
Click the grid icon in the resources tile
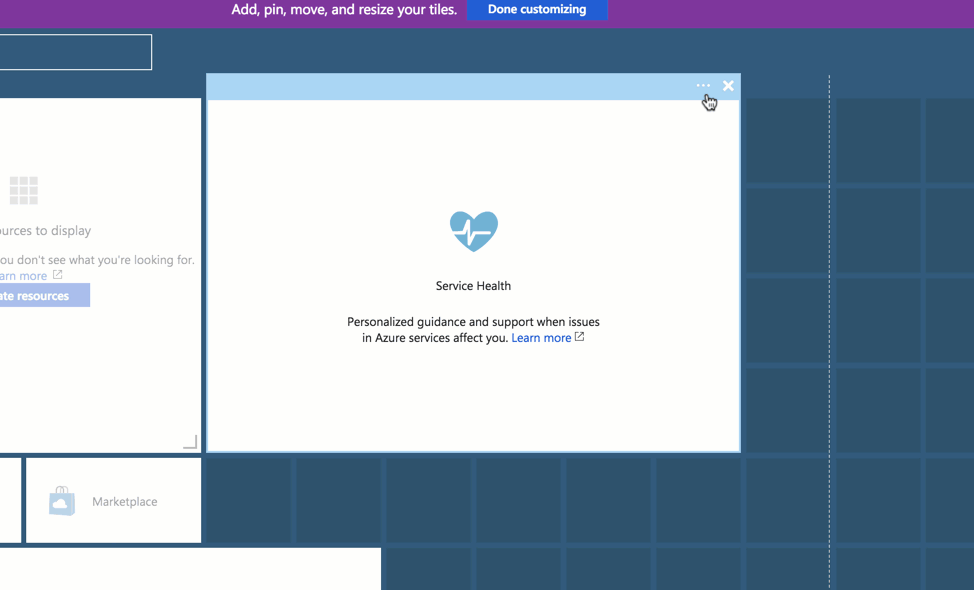23,190
